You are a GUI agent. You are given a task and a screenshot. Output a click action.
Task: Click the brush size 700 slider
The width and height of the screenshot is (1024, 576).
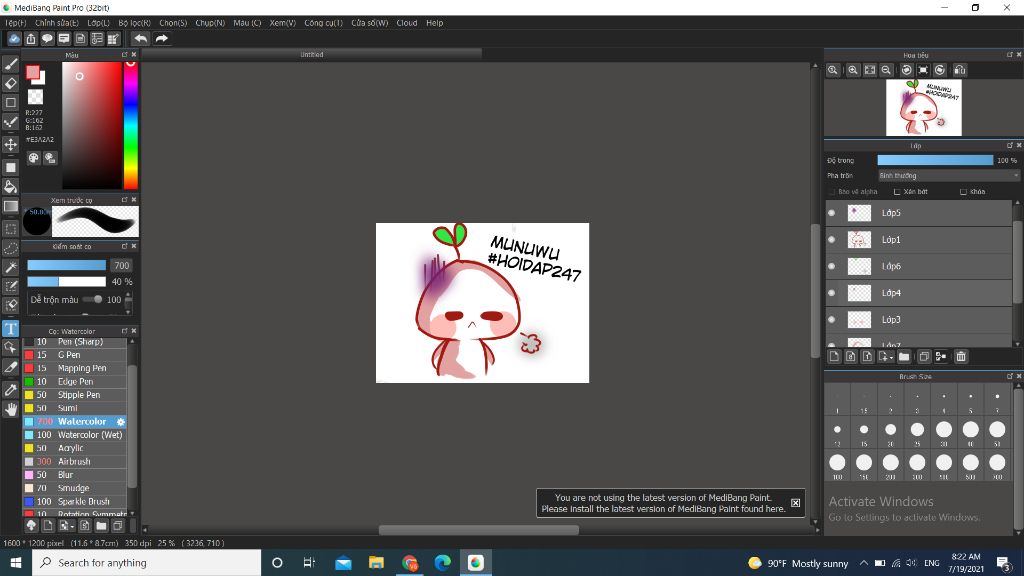(66, 265)
